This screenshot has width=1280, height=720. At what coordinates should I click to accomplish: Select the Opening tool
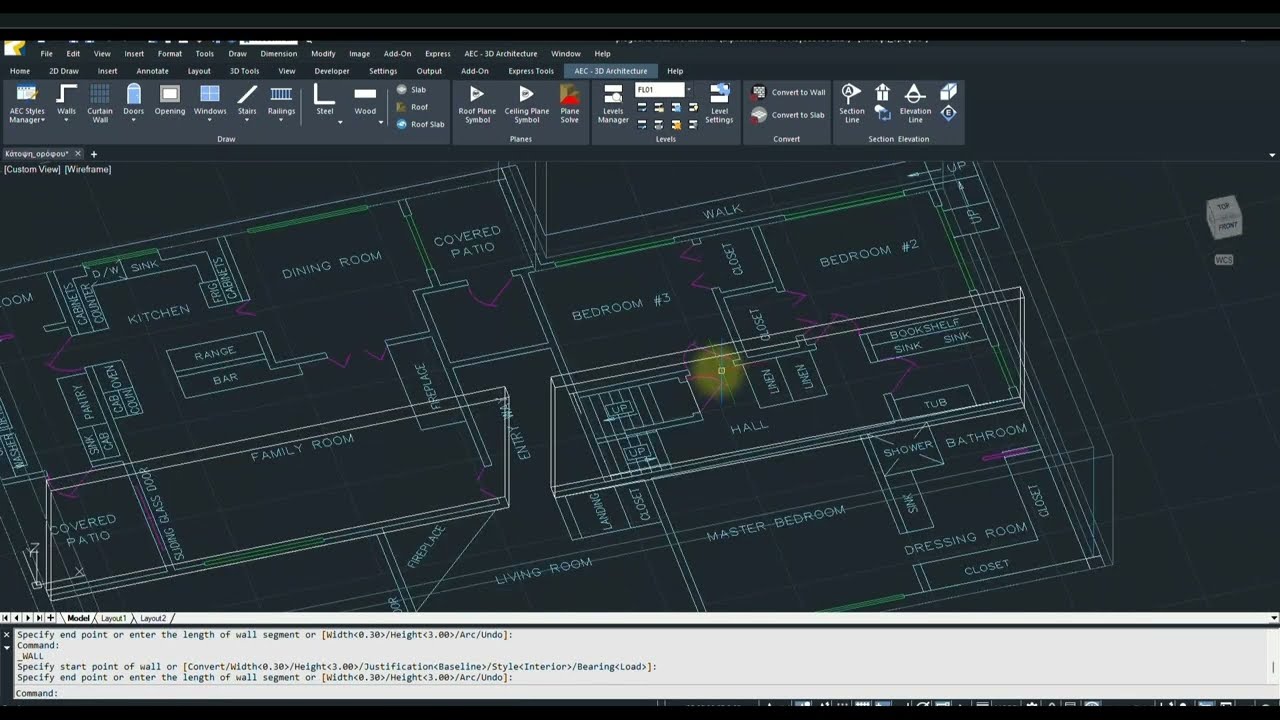[x=170, y=99]
